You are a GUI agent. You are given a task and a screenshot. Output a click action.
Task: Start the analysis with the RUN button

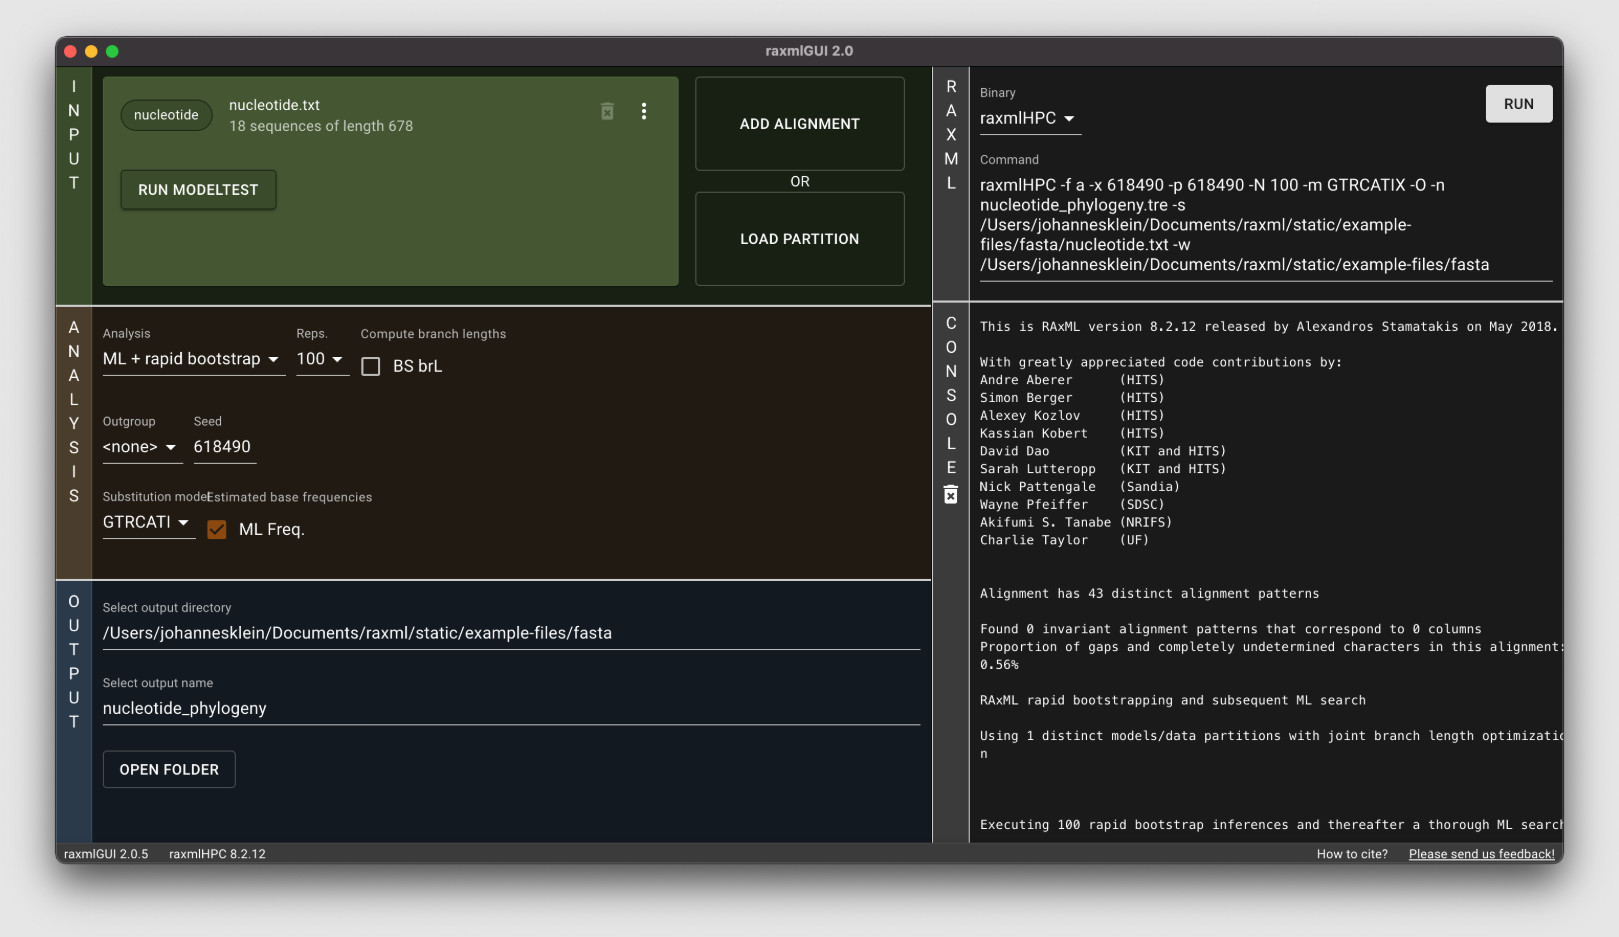coord(1519,104)
